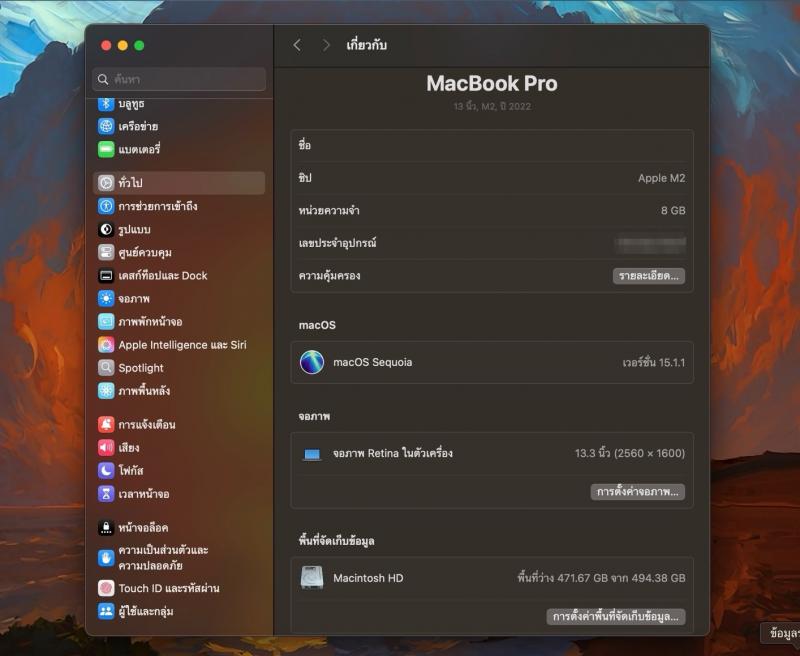800x656 pixels.
Task: Click the name row (ชื่อ)
Action: click(x=492, y=145)
